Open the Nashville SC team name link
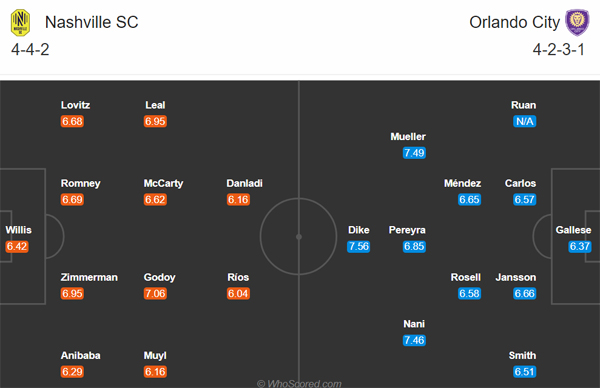 tap(91, 22)
